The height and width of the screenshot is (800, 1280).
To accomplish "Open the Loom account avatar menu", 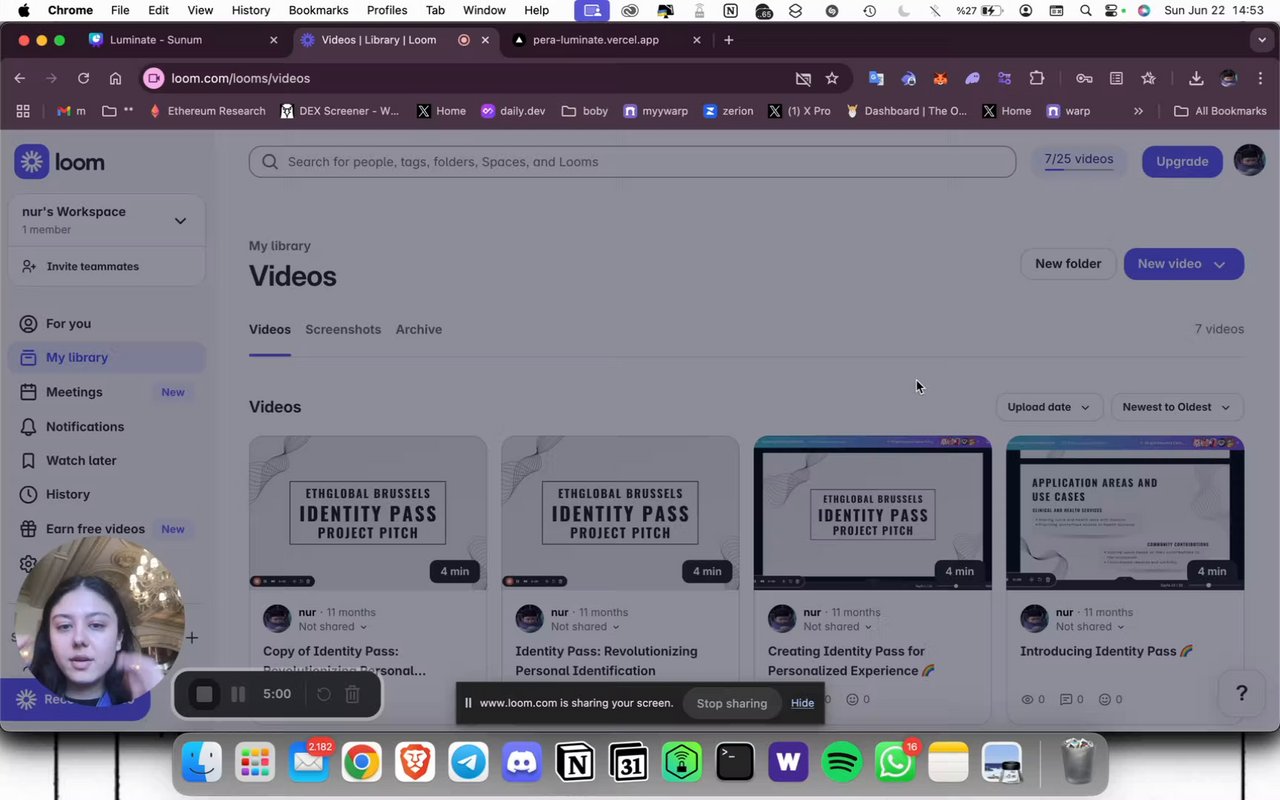I will tap(1249, 160).
